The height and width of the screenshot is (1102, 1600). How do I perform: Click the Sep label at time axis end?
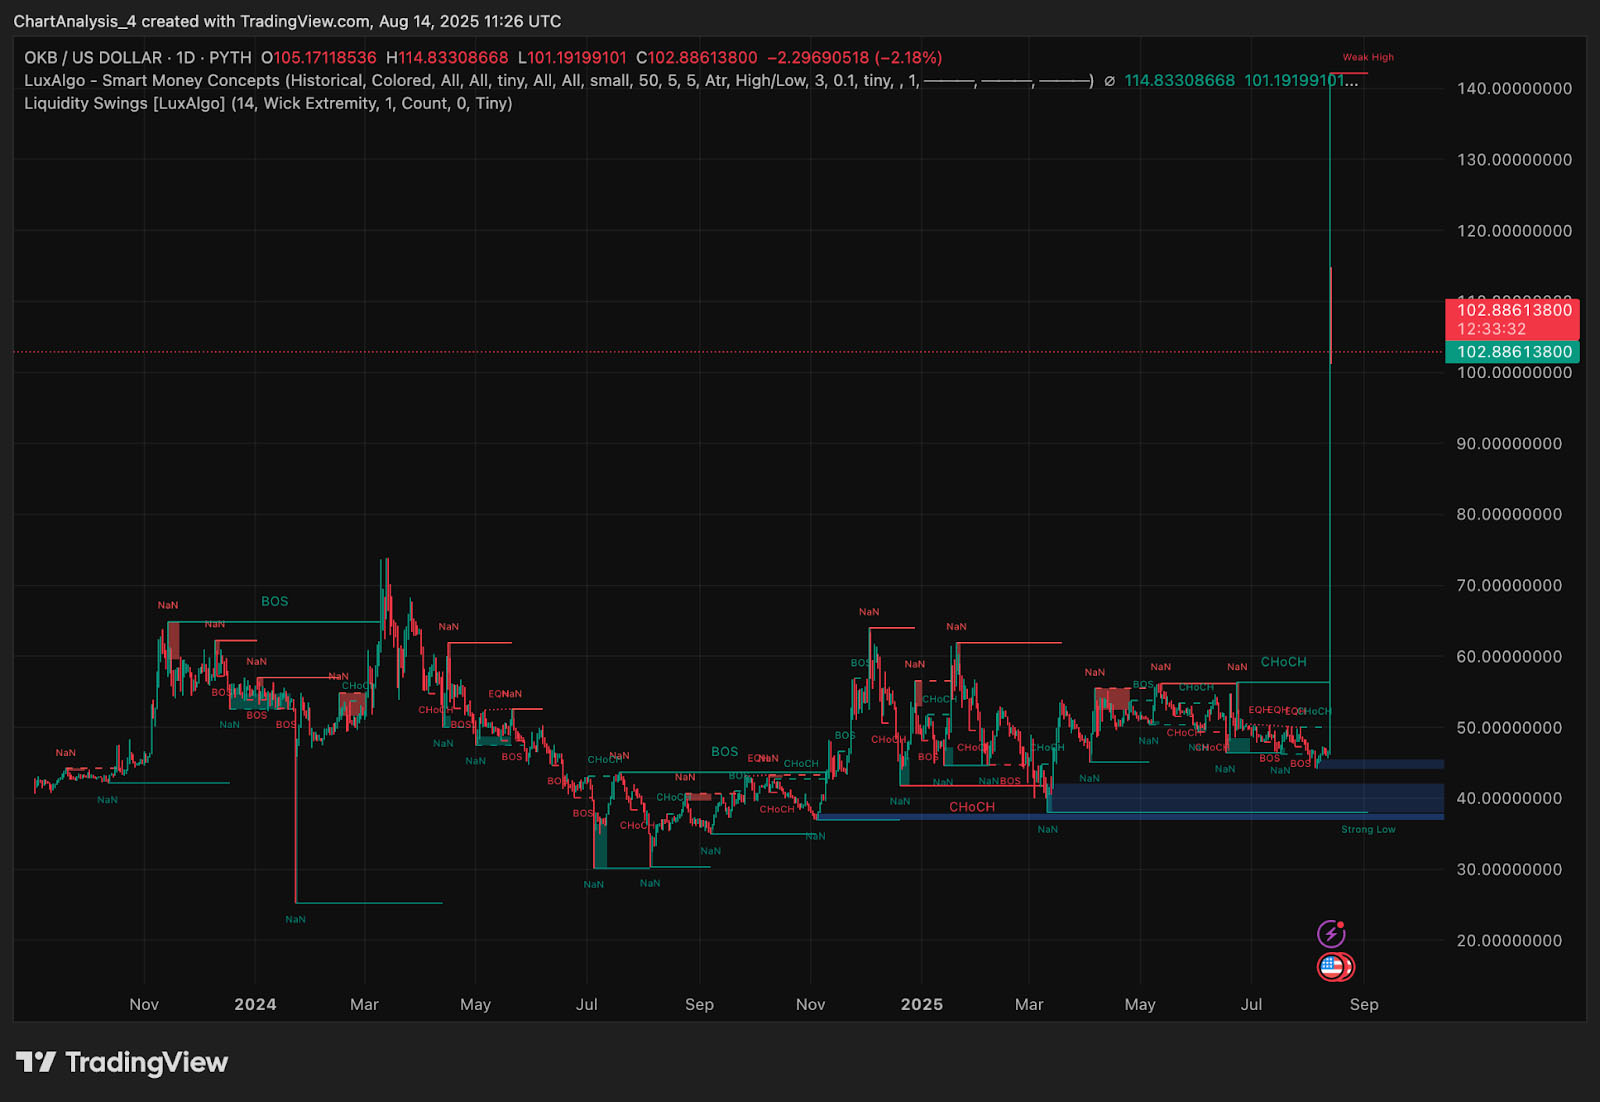[x=1364, y=1004]
